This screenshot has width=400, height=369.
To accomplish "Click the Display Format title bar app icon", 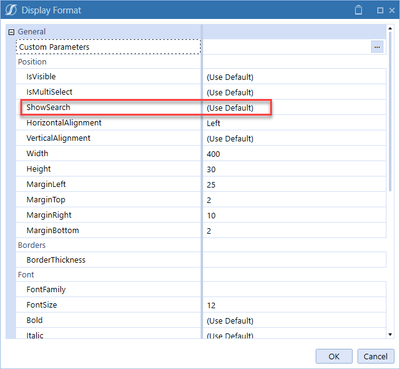I will (11, 10).
